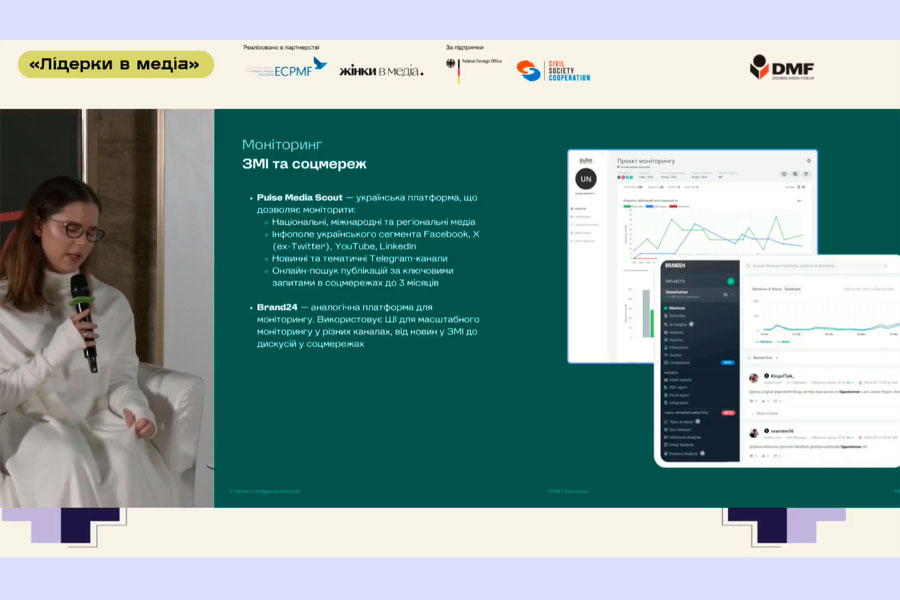900x600 pixels.
Task: Click the Civil Society Cooperation logo
Action: [553, 71]
